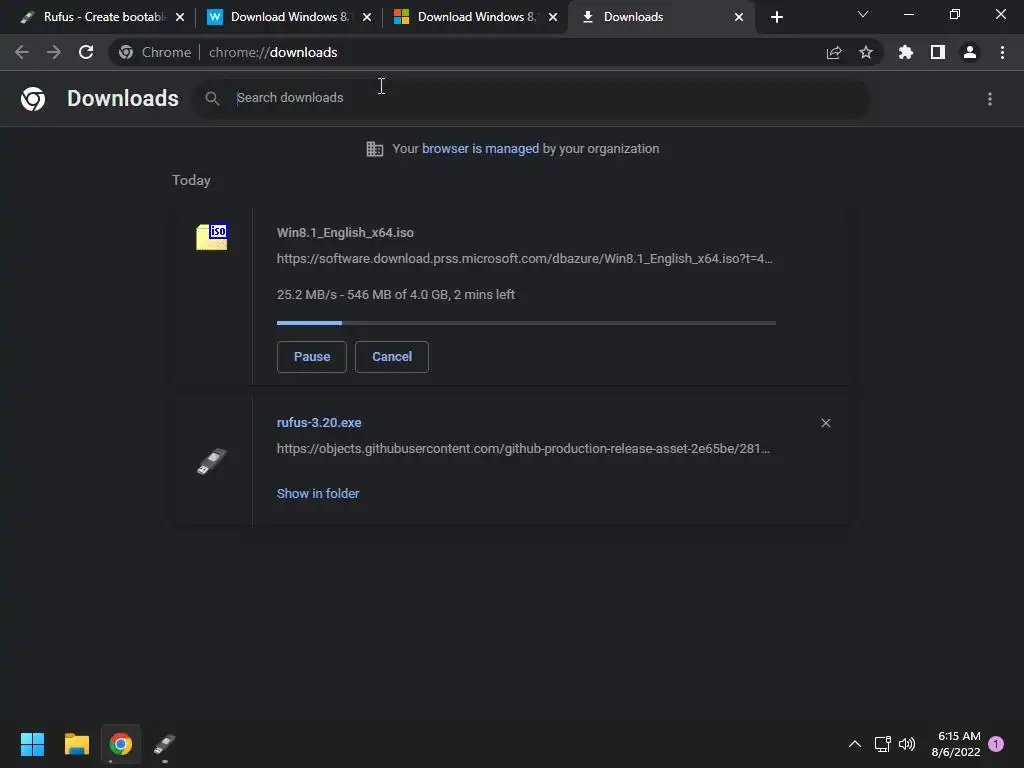
Task: Open a new browser tab
Action: [x=776, y=17]
